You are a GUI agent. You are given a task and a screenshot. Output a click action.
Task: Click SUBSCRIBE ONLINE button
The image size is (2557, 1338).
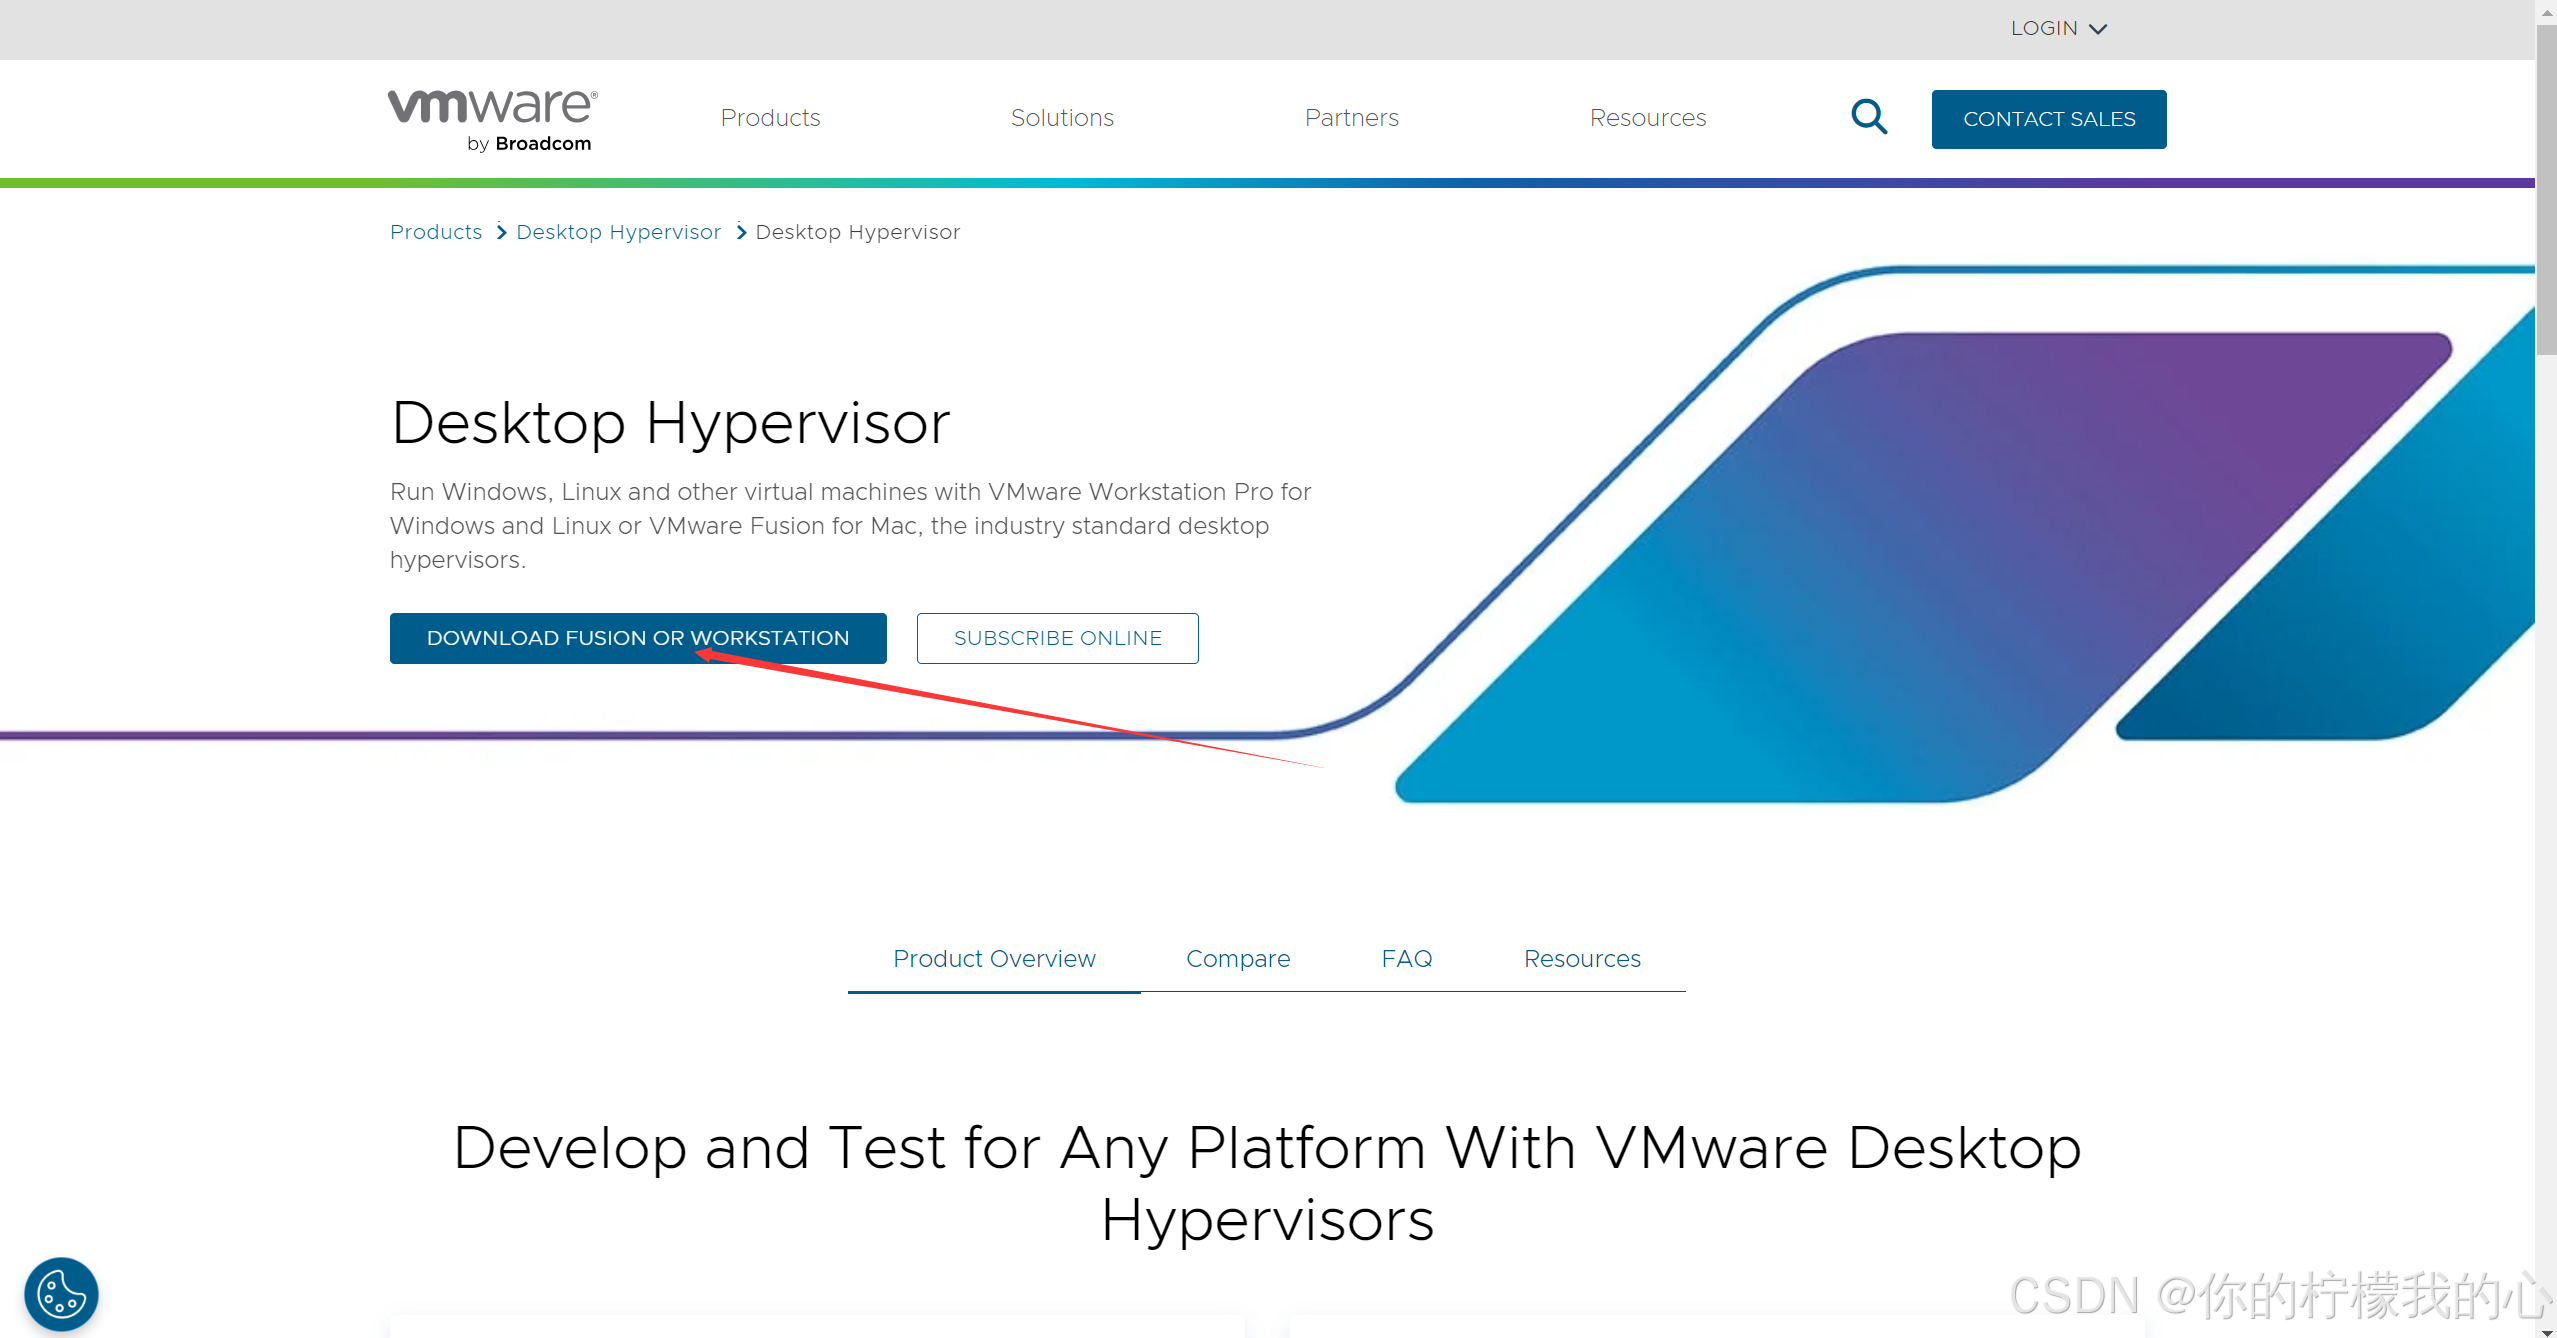(1057, 638)
